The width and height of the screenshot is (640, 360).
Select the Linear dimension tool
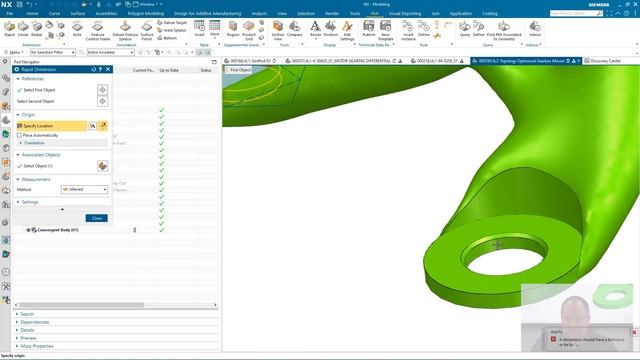click(23, 29)
